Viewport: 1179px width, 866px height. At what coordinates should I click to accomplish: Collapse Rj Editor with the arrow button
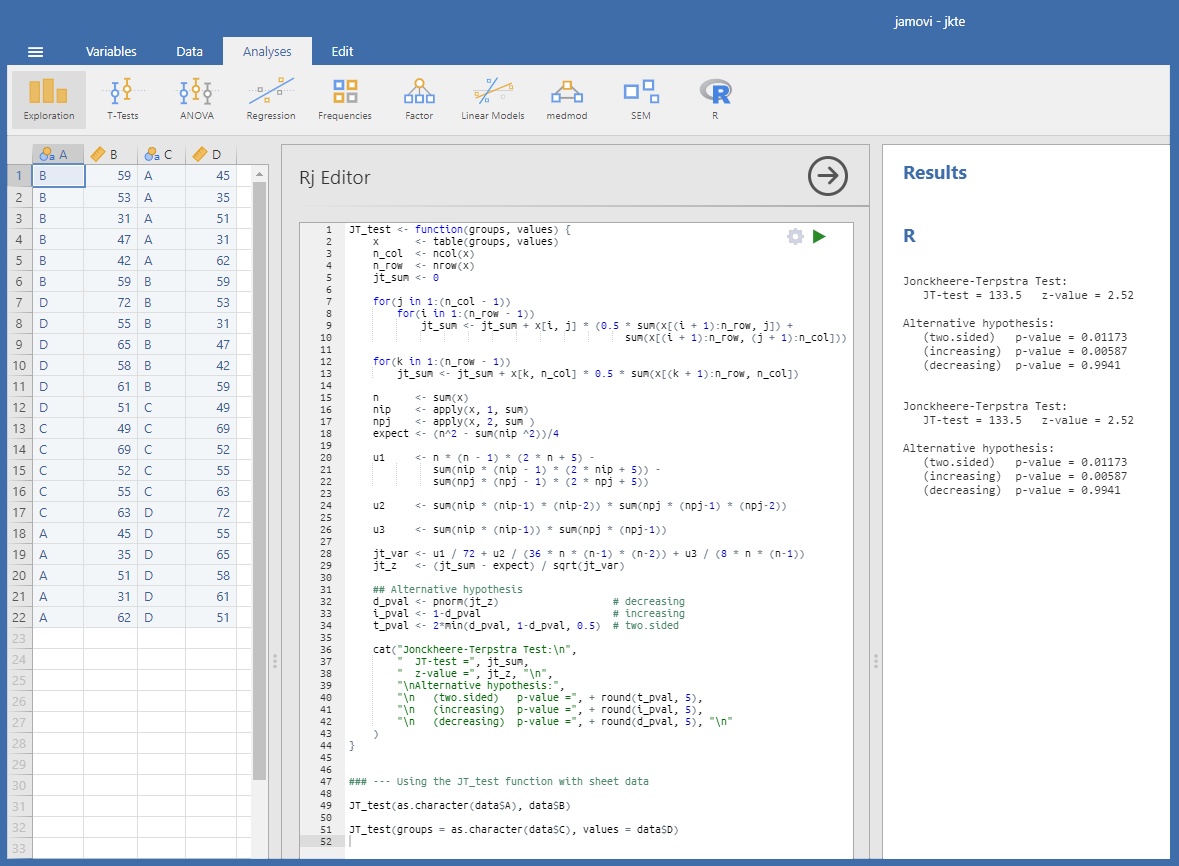click(827, 177)
